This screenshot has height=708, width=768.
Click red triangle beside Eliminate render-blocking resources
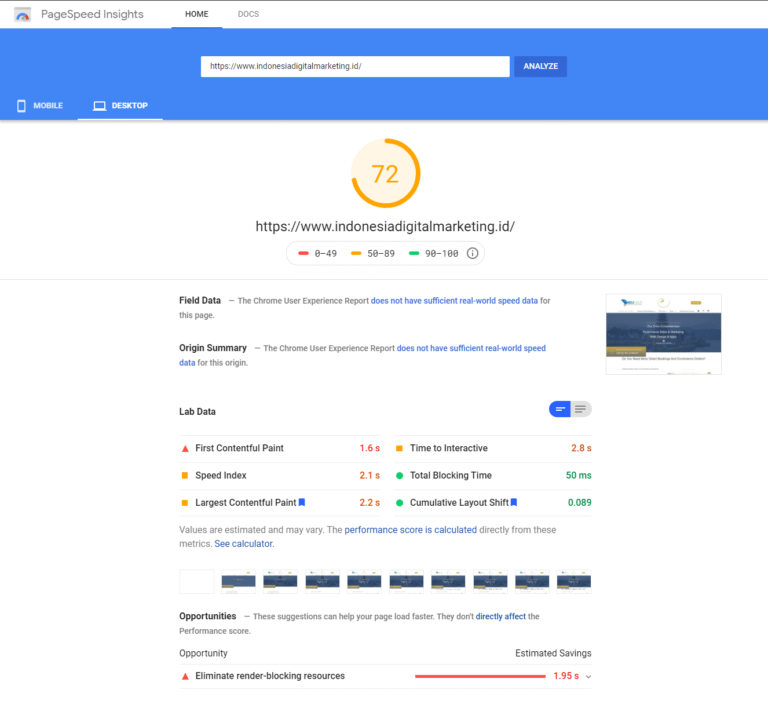click(185, 677)
